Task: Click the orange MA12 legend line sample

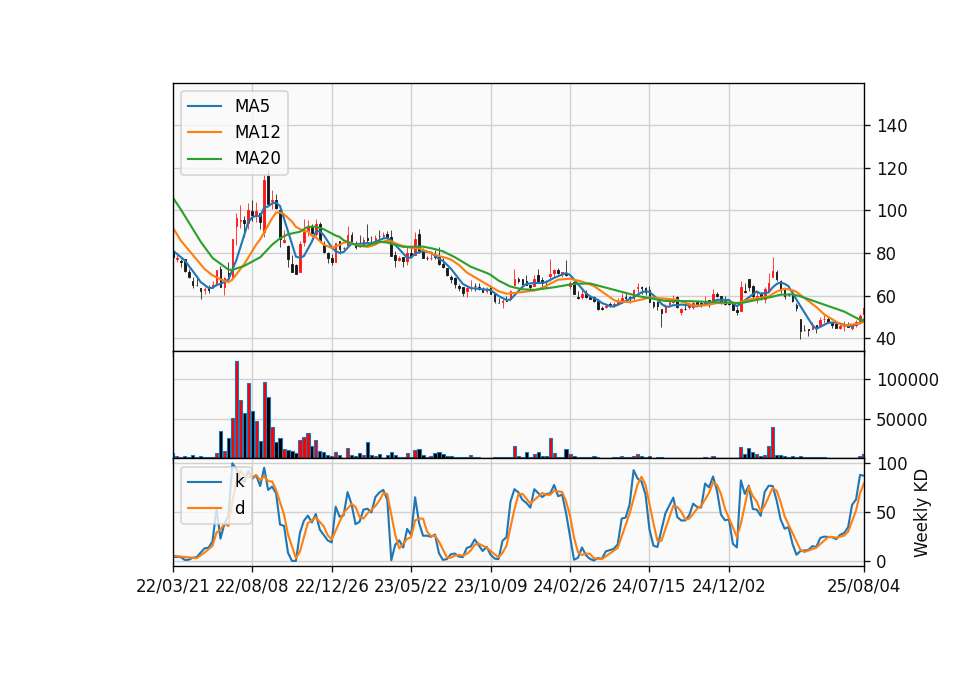Action: (204, 132)
